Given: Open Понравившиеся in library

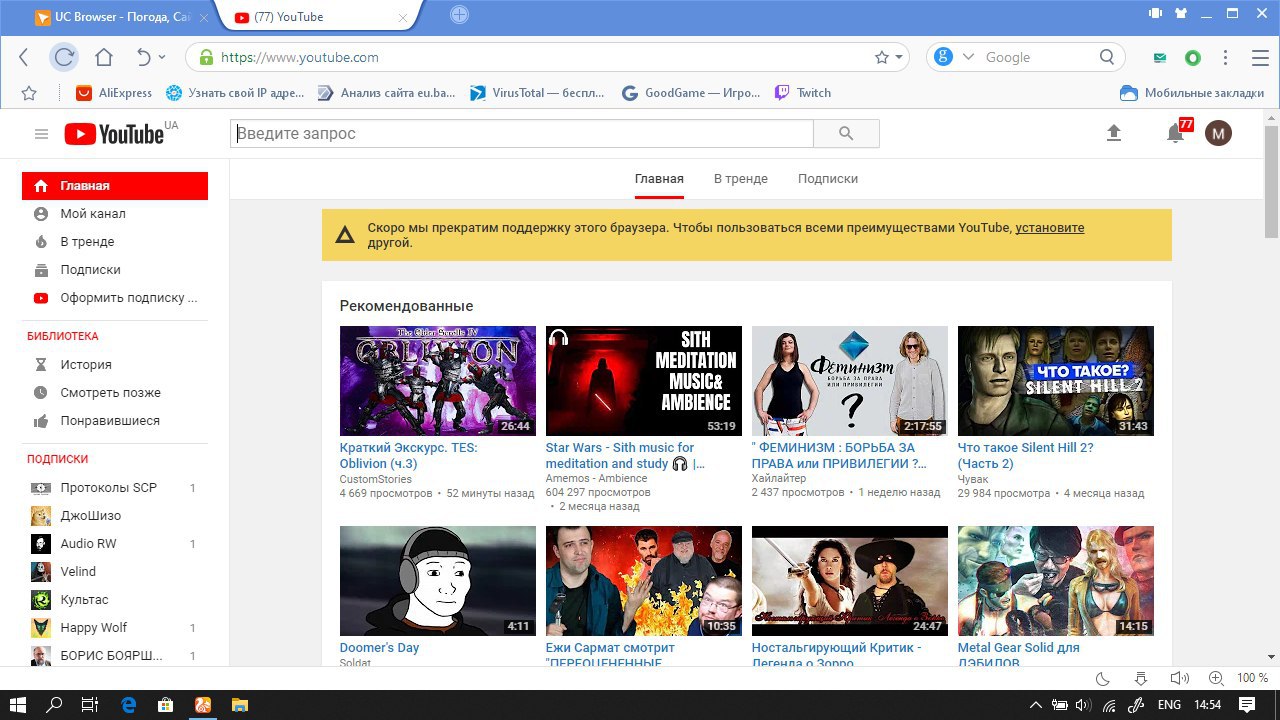Looking at the screenshot, I should tap(115, 421).
